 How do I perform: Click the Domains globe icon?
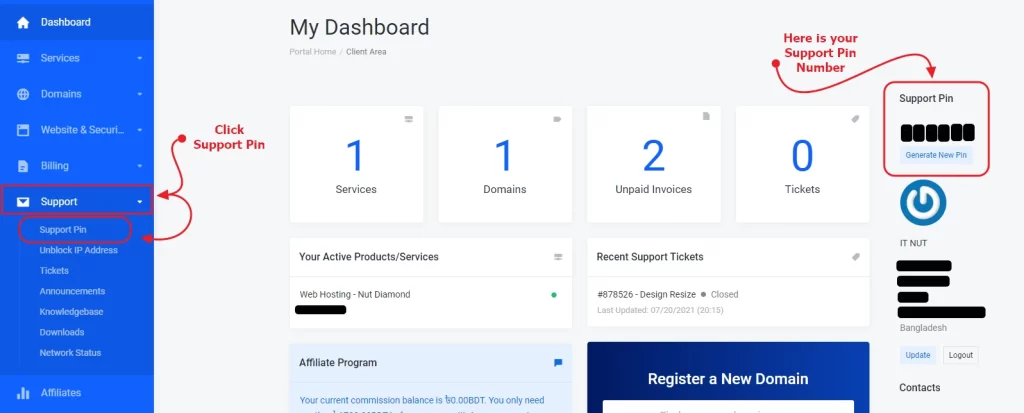click(23, 94)
